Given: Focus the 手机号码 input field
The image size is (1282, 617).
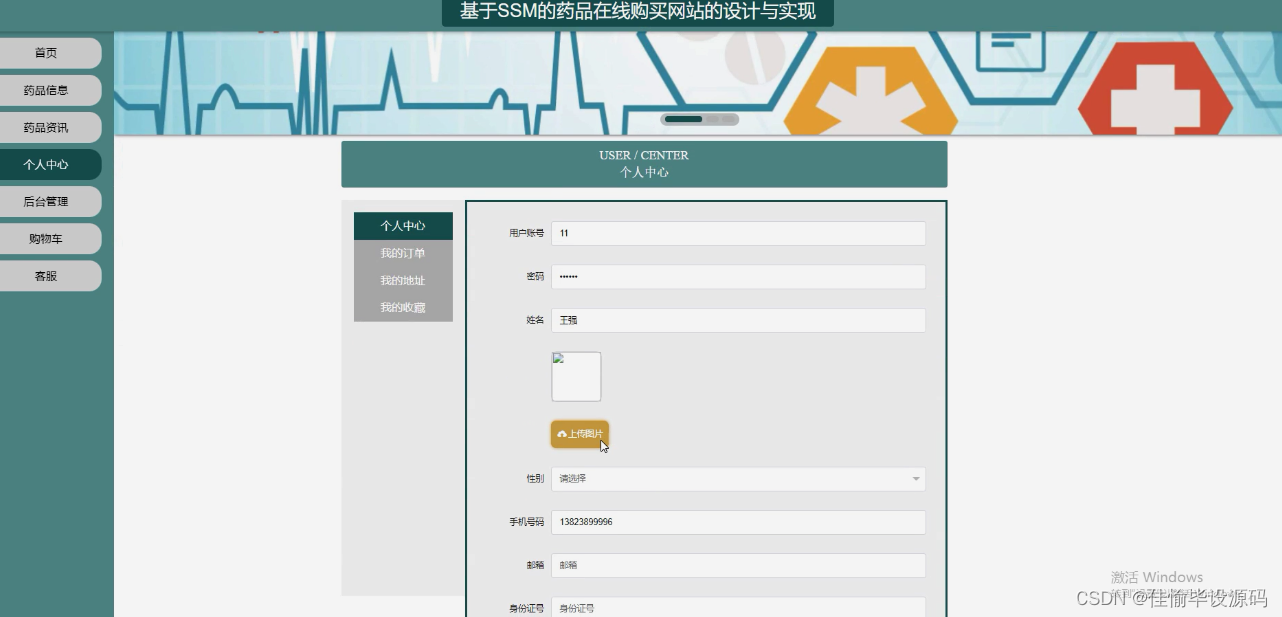Looking at the screenshot, I should pos(738,522).
